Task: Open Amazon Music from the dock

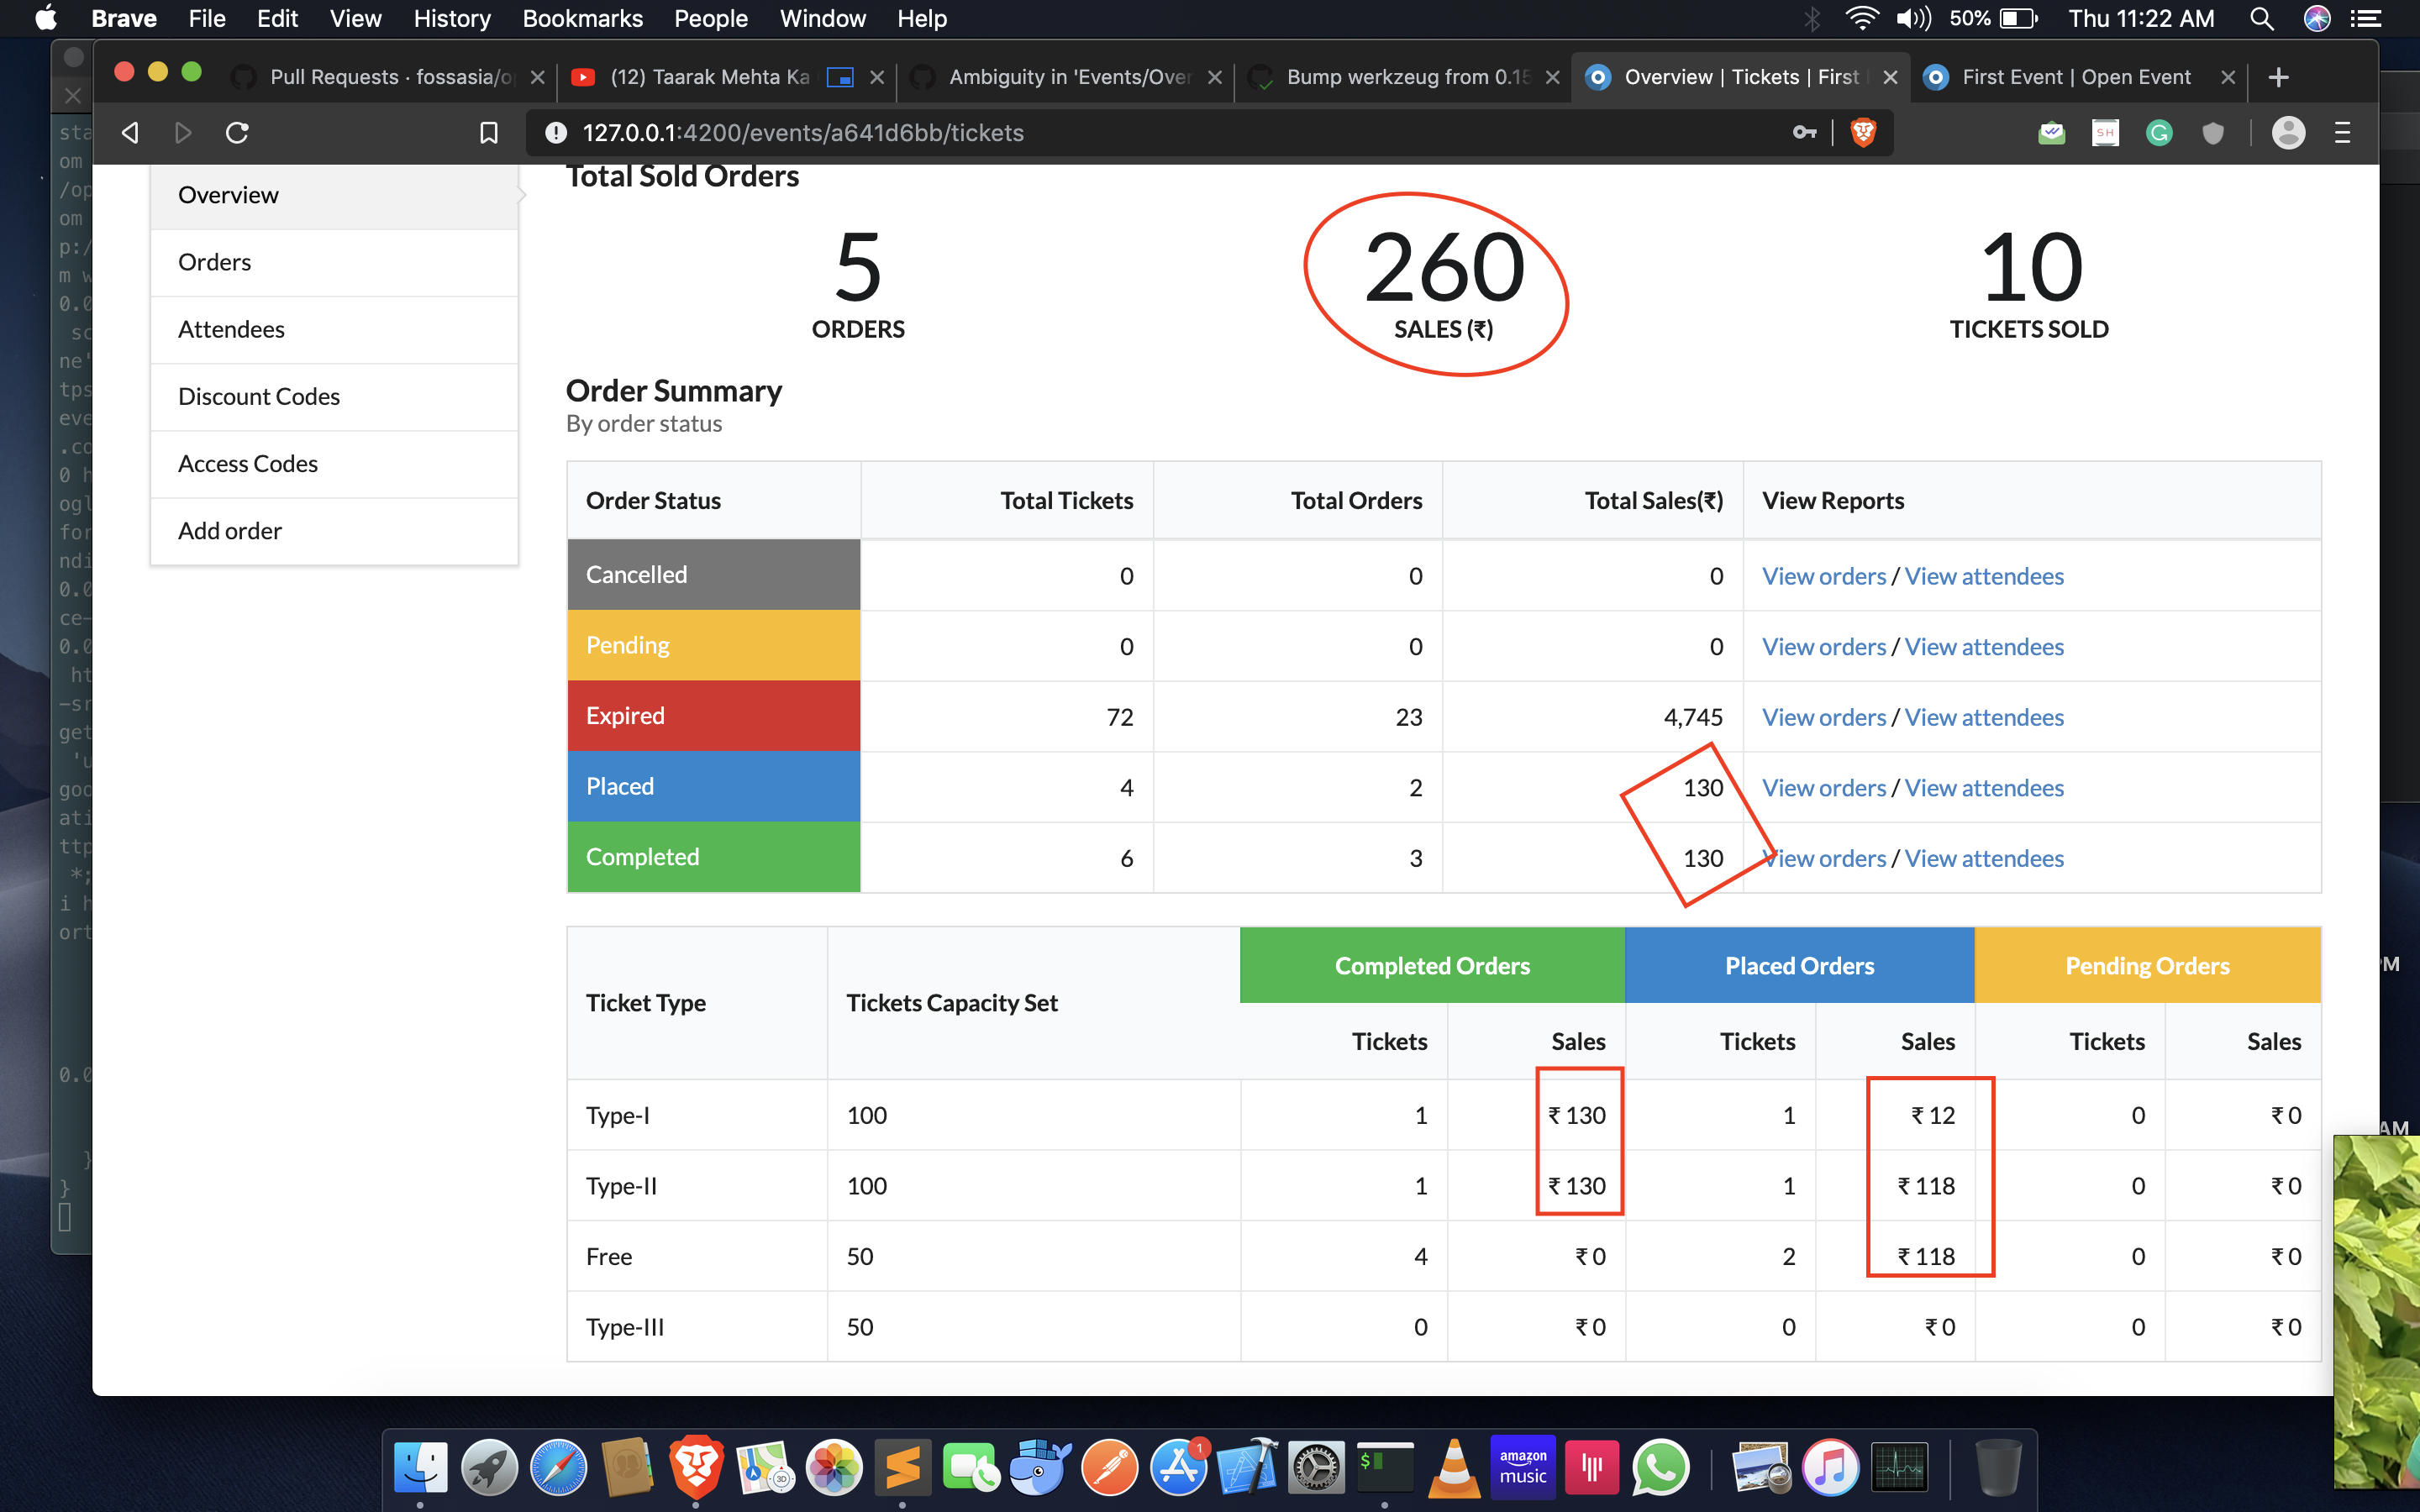Action: pyautogui.click(x=1522, y=1468)
